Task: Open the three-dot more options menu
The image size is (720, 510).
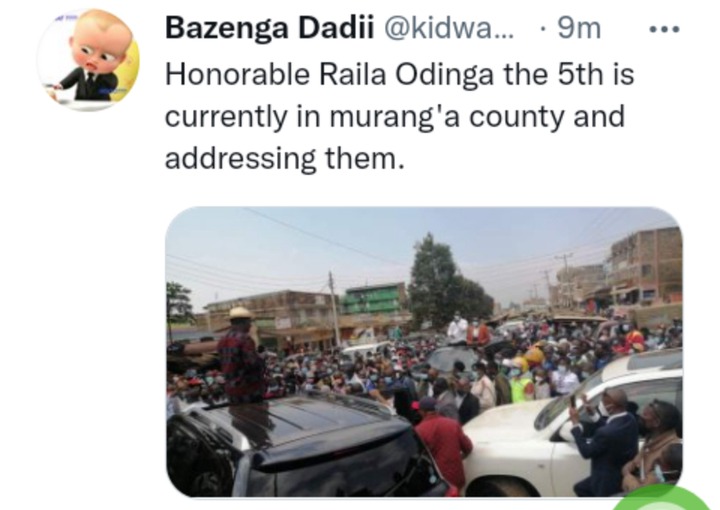Action: point(664,29)
